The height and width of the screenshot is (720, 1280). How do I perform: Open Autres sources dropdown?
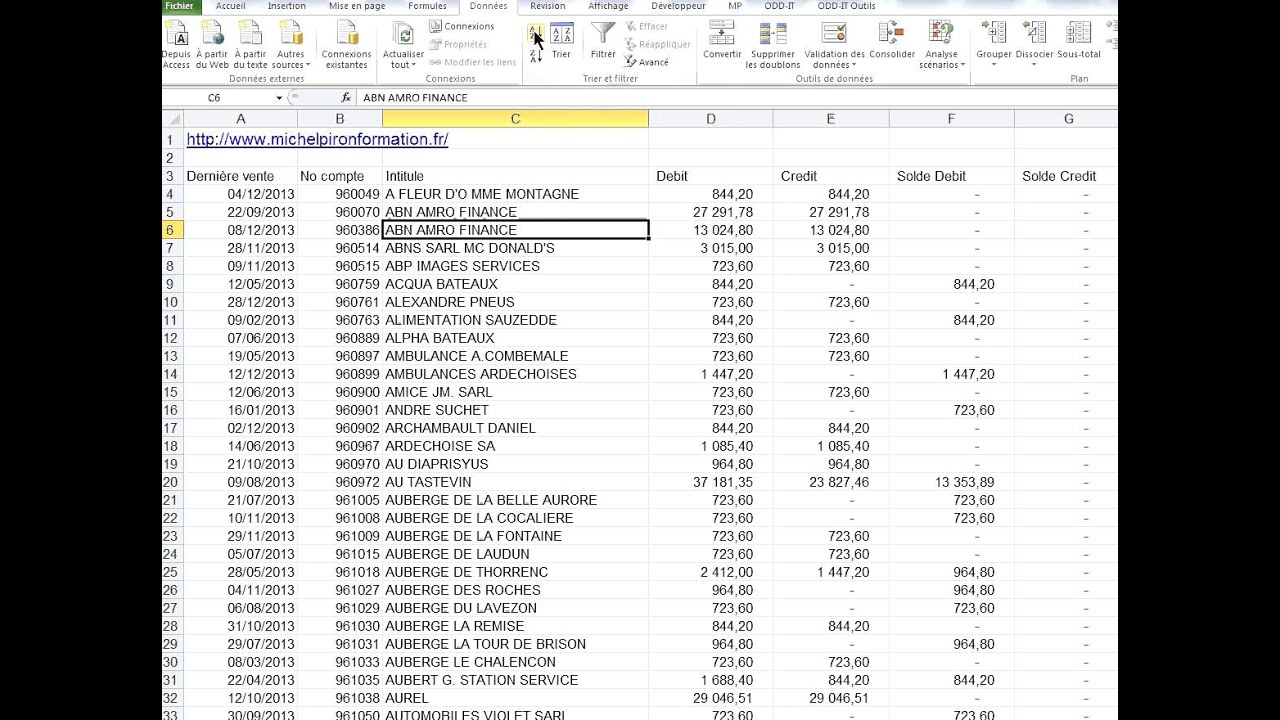[x=291, y=45]
